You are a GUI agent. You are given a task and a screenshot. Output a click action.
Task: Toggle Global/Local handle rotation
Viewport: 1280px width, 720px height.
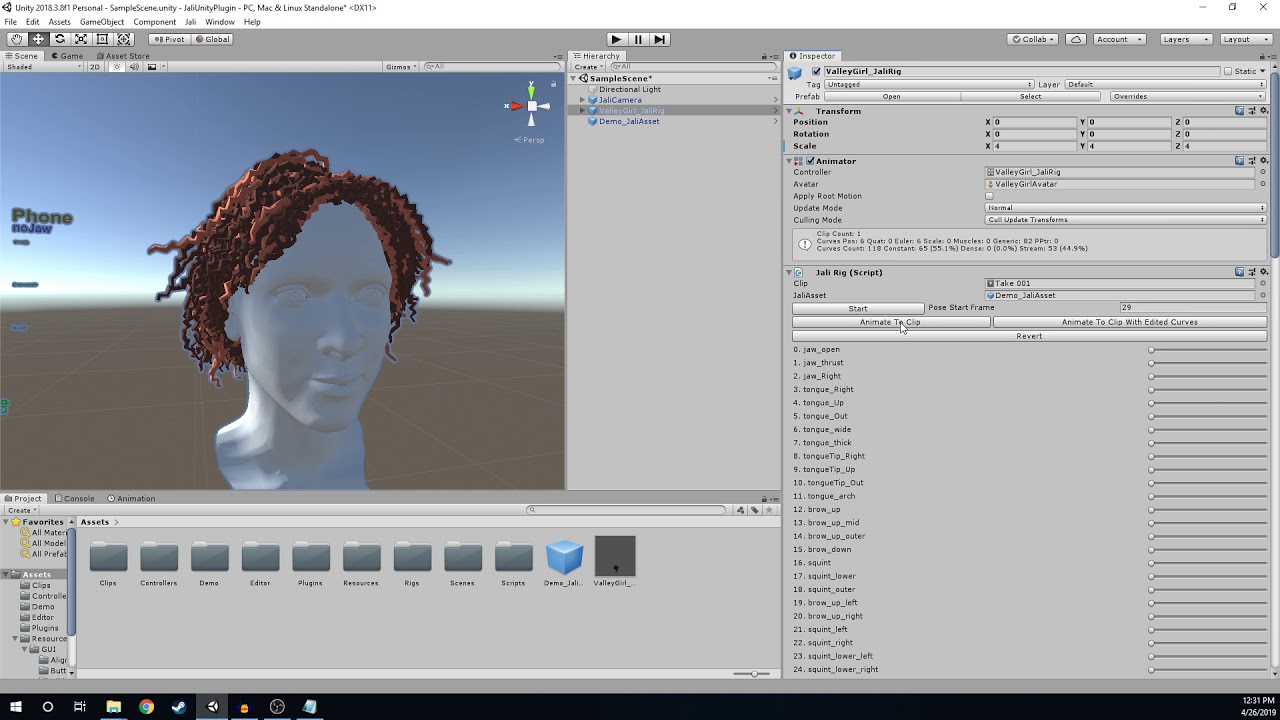[x=212, y=39]
